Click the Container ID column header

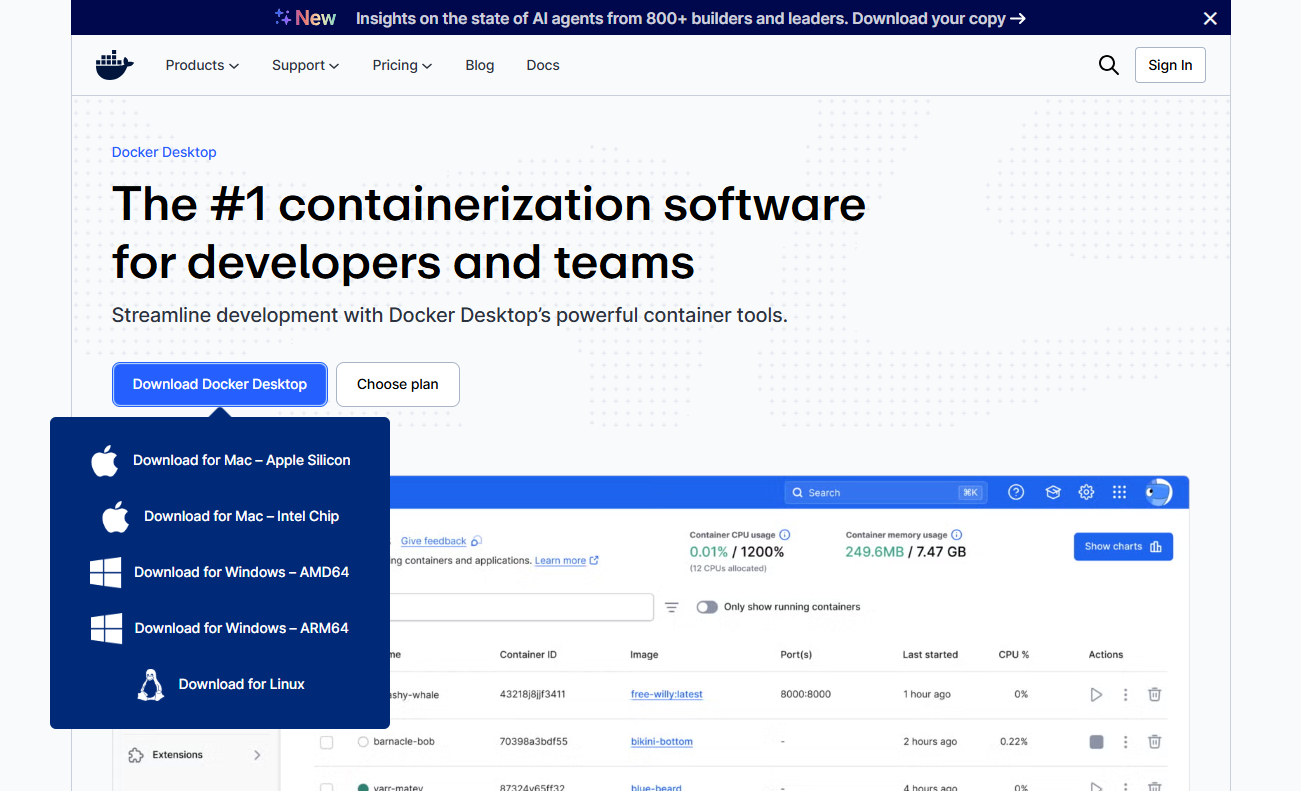coord(528,655)
